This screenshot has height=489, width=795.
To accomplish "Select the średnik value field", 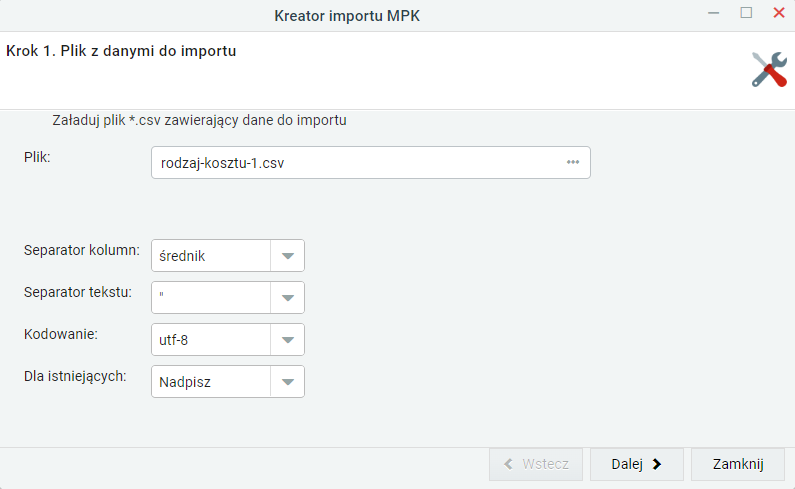I will point(211,256).
